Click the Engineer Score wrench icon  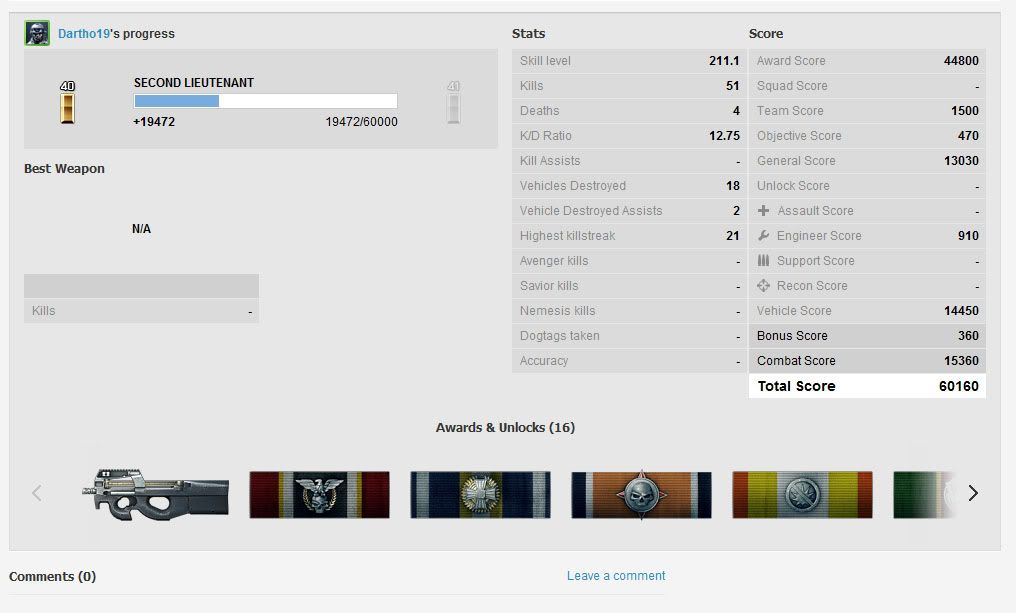click(764, 236)
